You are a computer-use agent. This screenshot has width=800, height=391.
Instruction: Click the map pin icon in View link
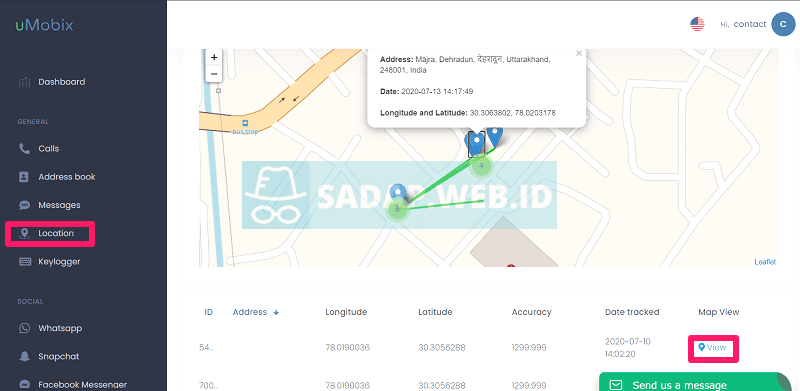point(702,347)
